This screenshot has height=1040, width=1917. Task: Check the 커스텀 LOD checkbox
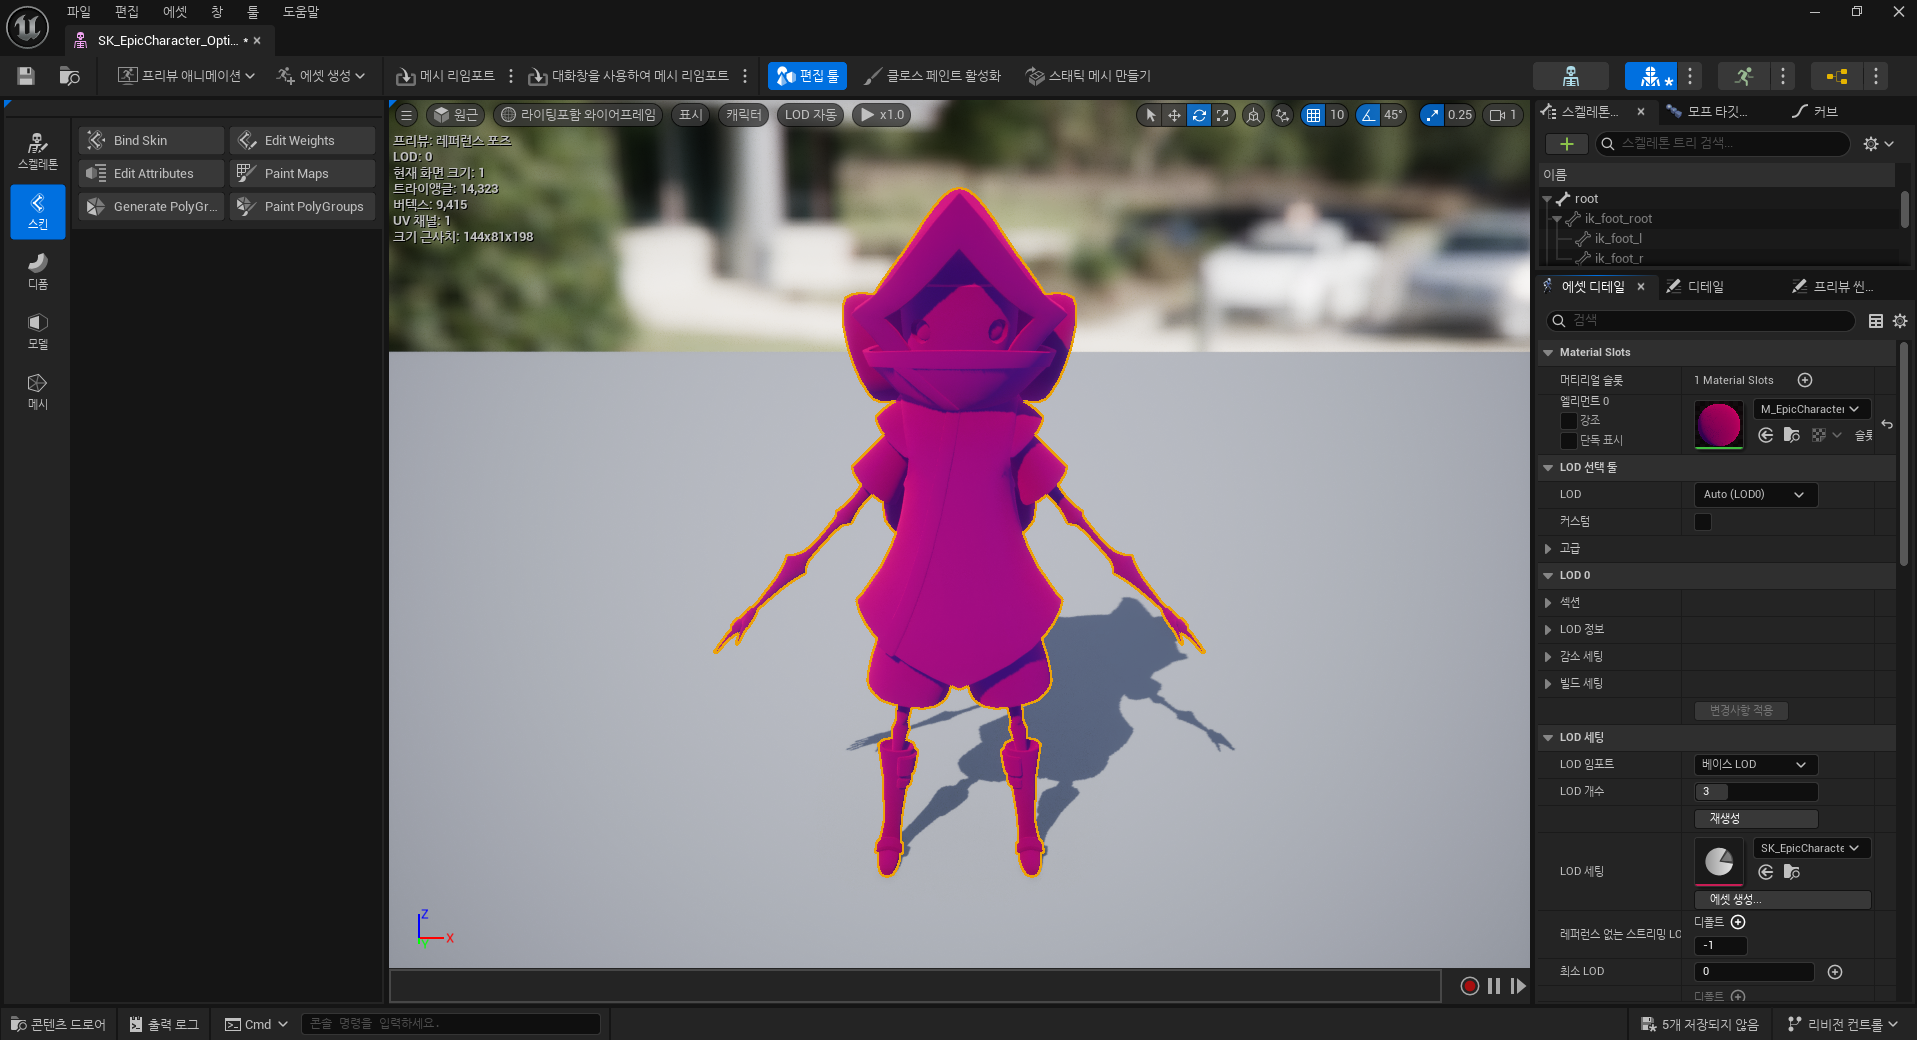(x=1703, y=522)
